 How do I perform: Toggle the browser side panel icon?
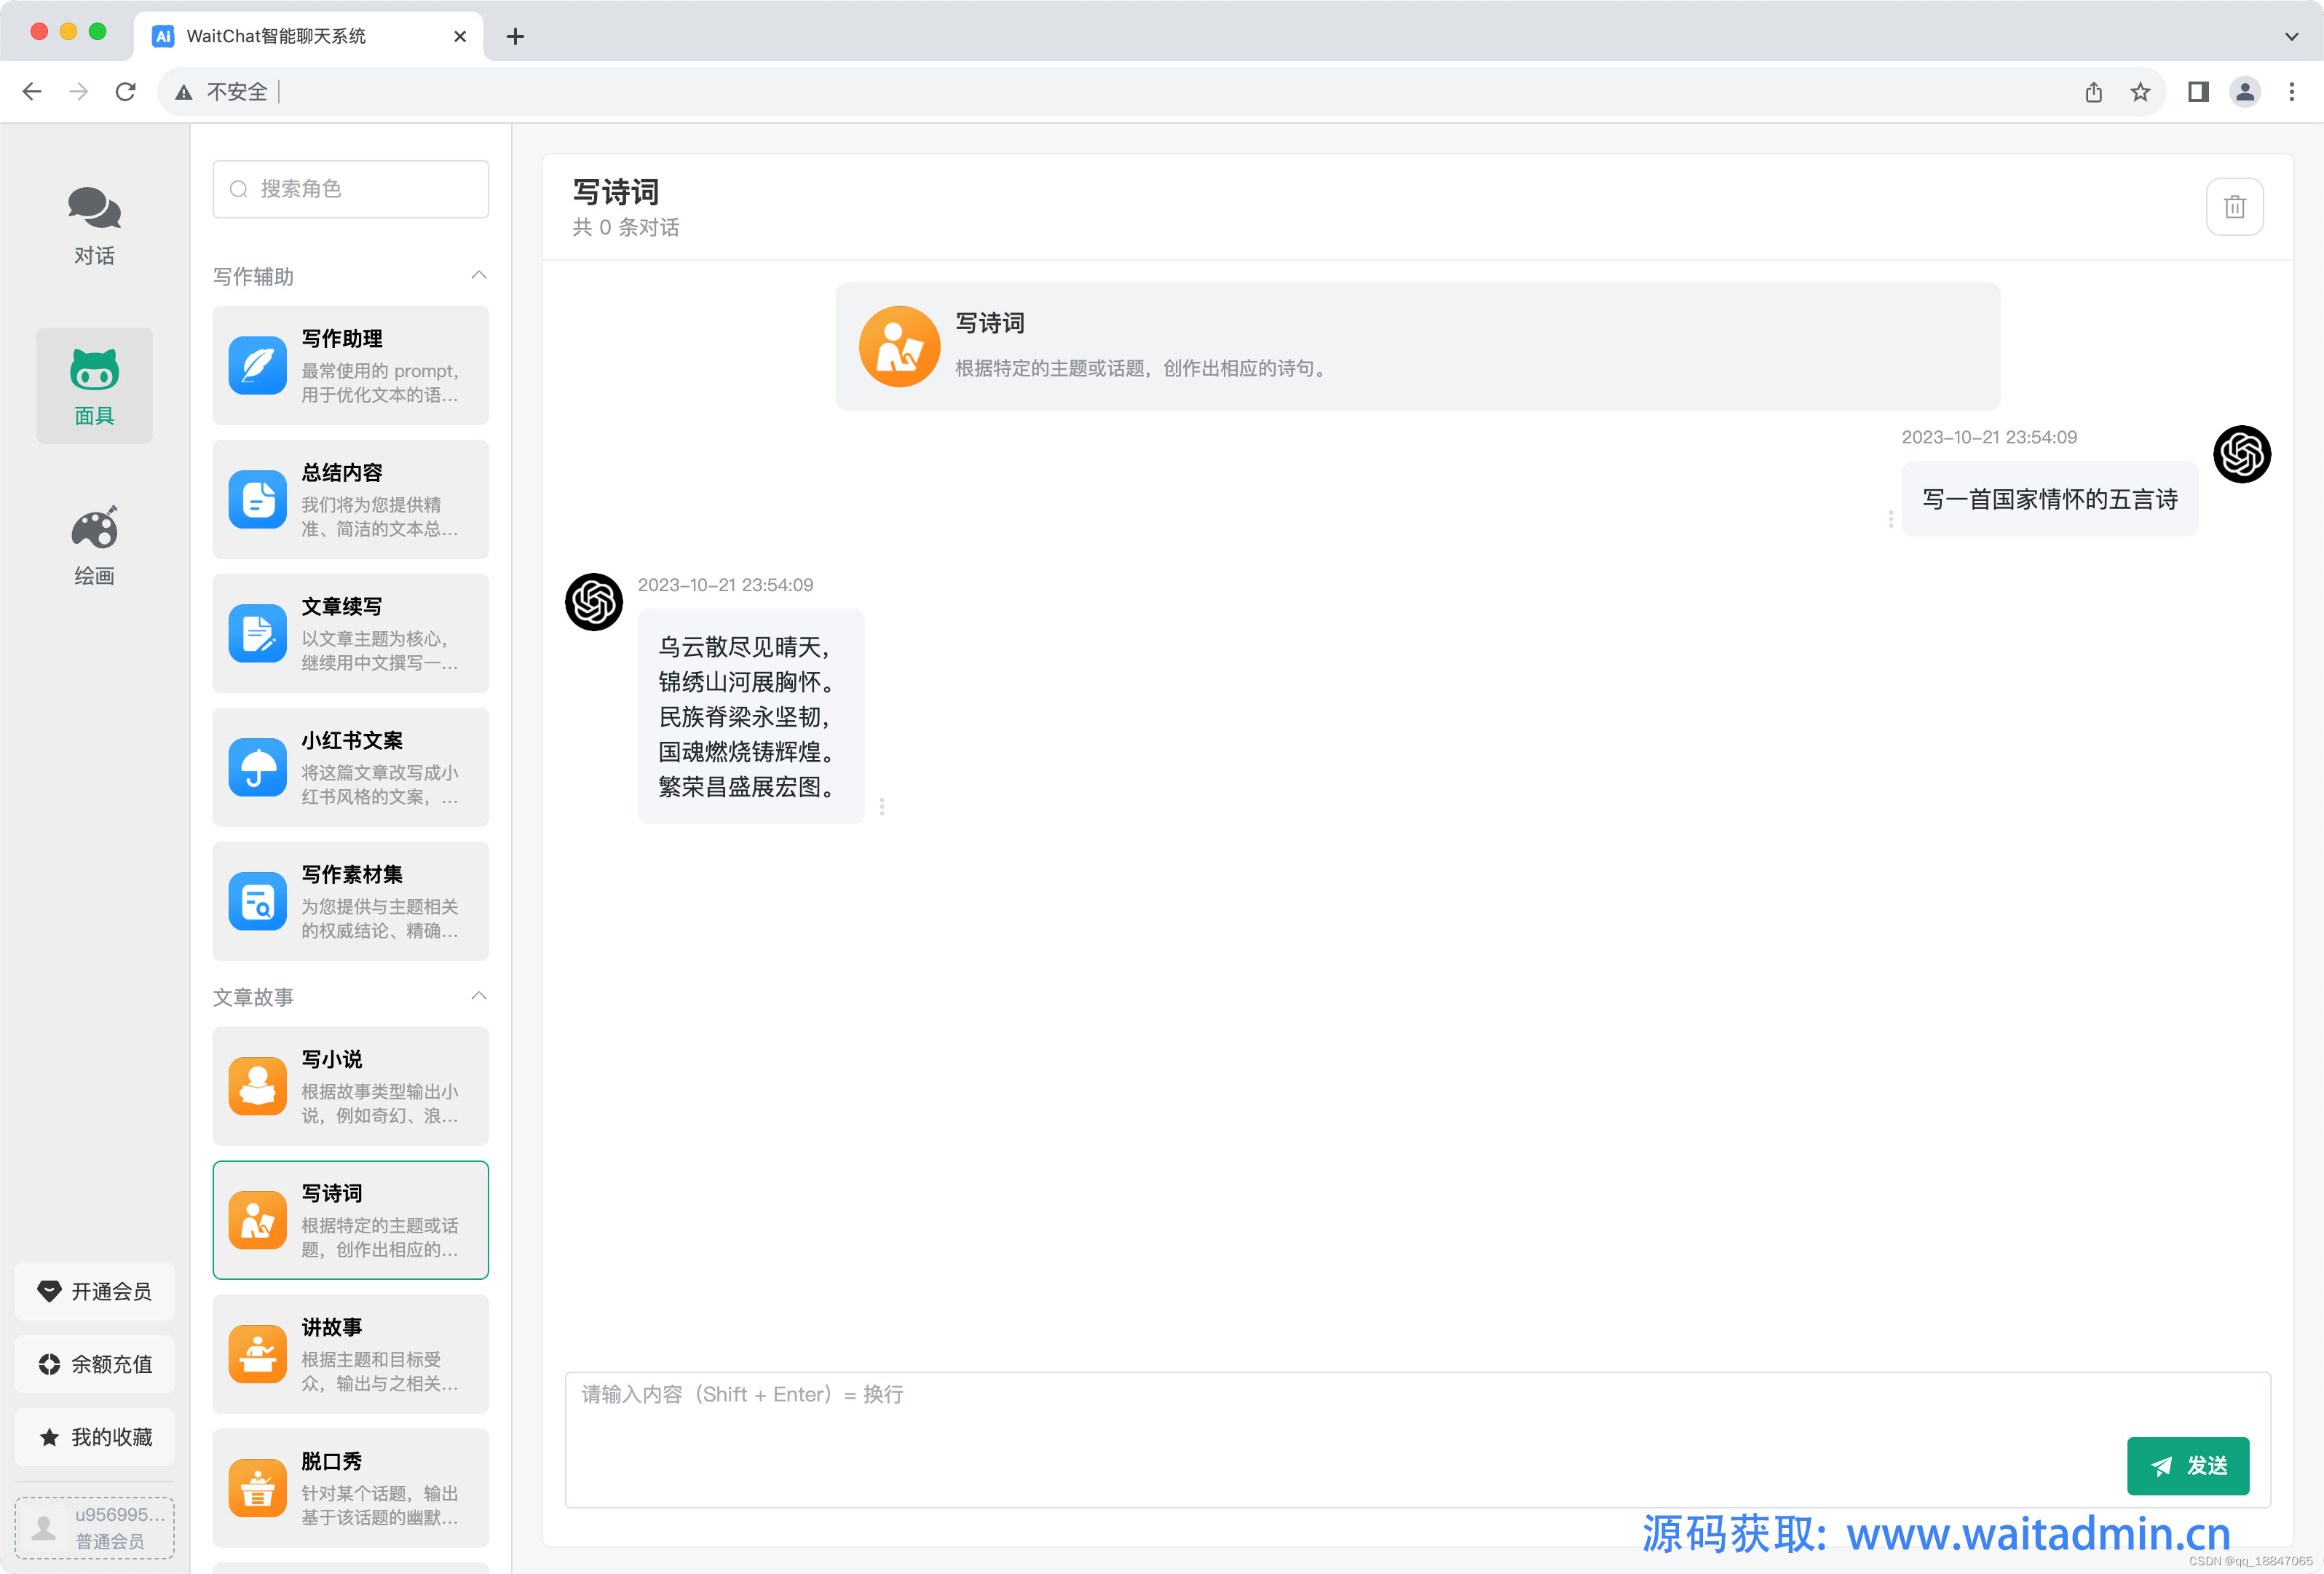point(2197,92)
